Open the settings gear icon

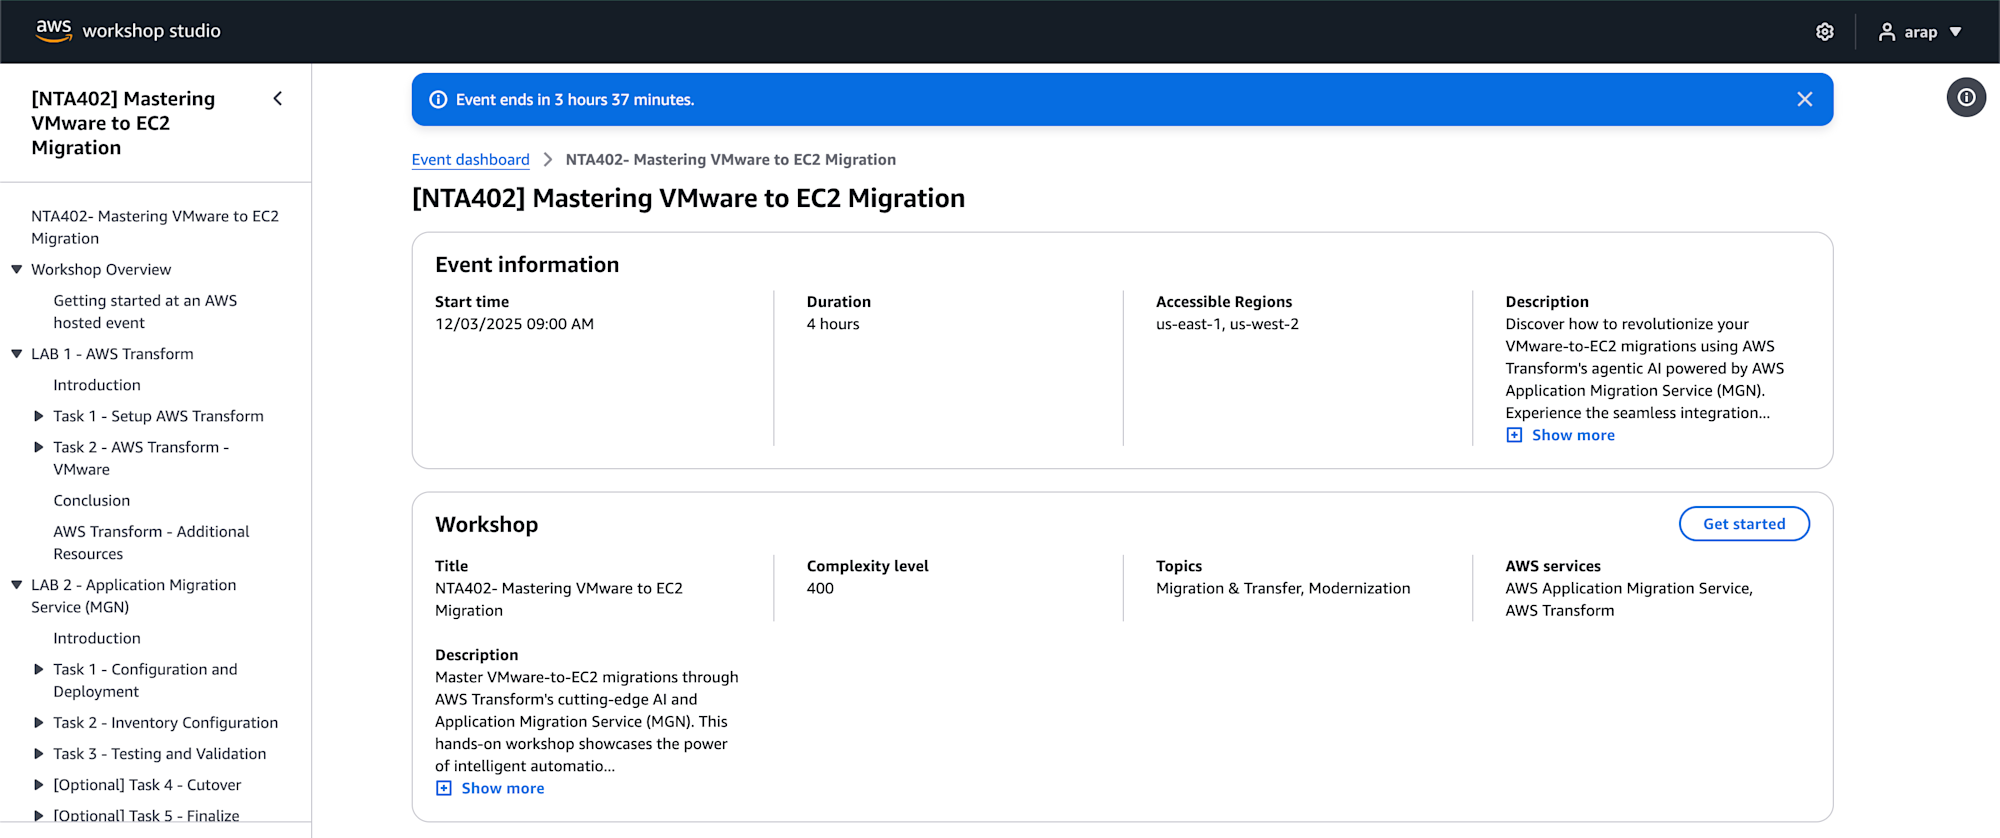pos(1824,32)
